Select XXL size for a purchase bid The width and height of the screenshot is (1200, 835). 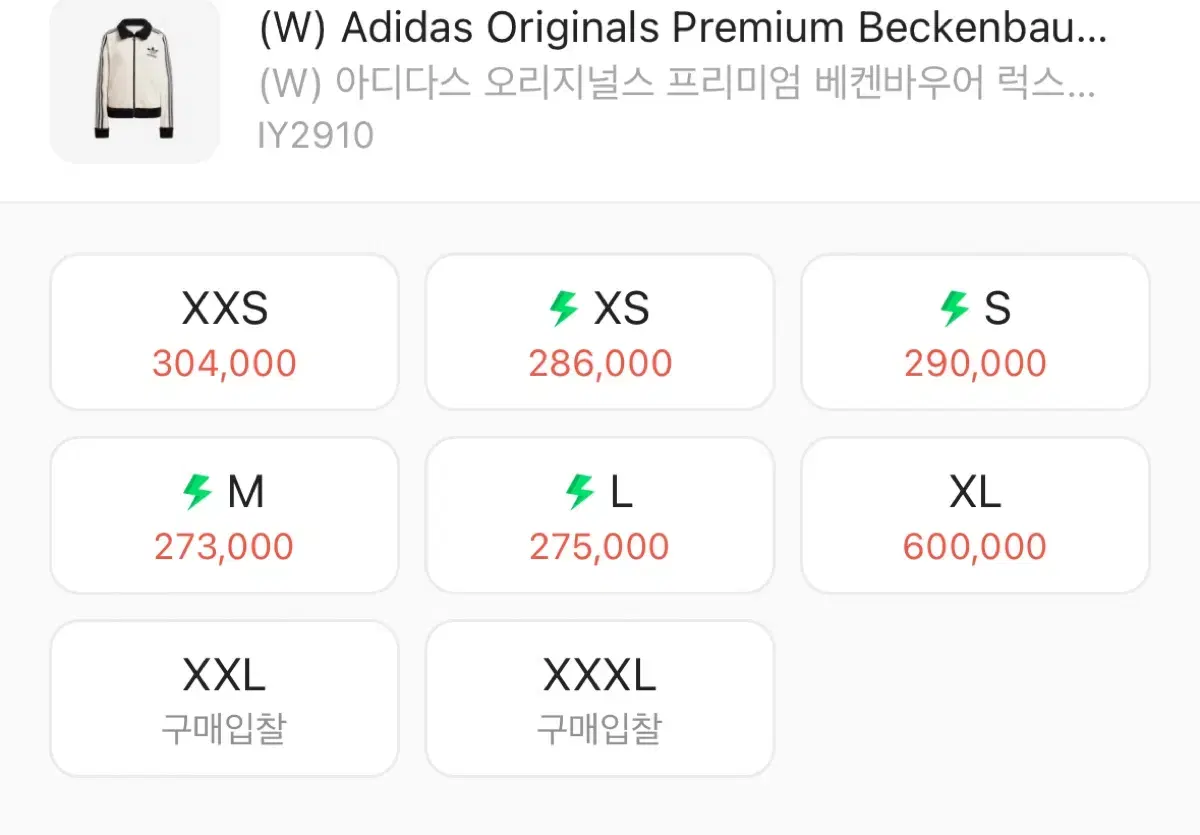point(224,698)
